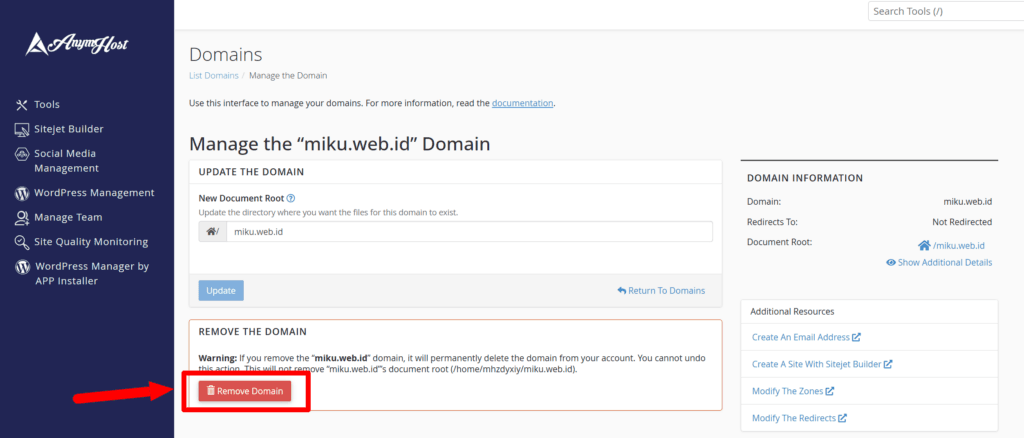Click Return To Domains link
Image resolution: width=1024 pixels, height=438 pixels.
[x=661, y=290]
